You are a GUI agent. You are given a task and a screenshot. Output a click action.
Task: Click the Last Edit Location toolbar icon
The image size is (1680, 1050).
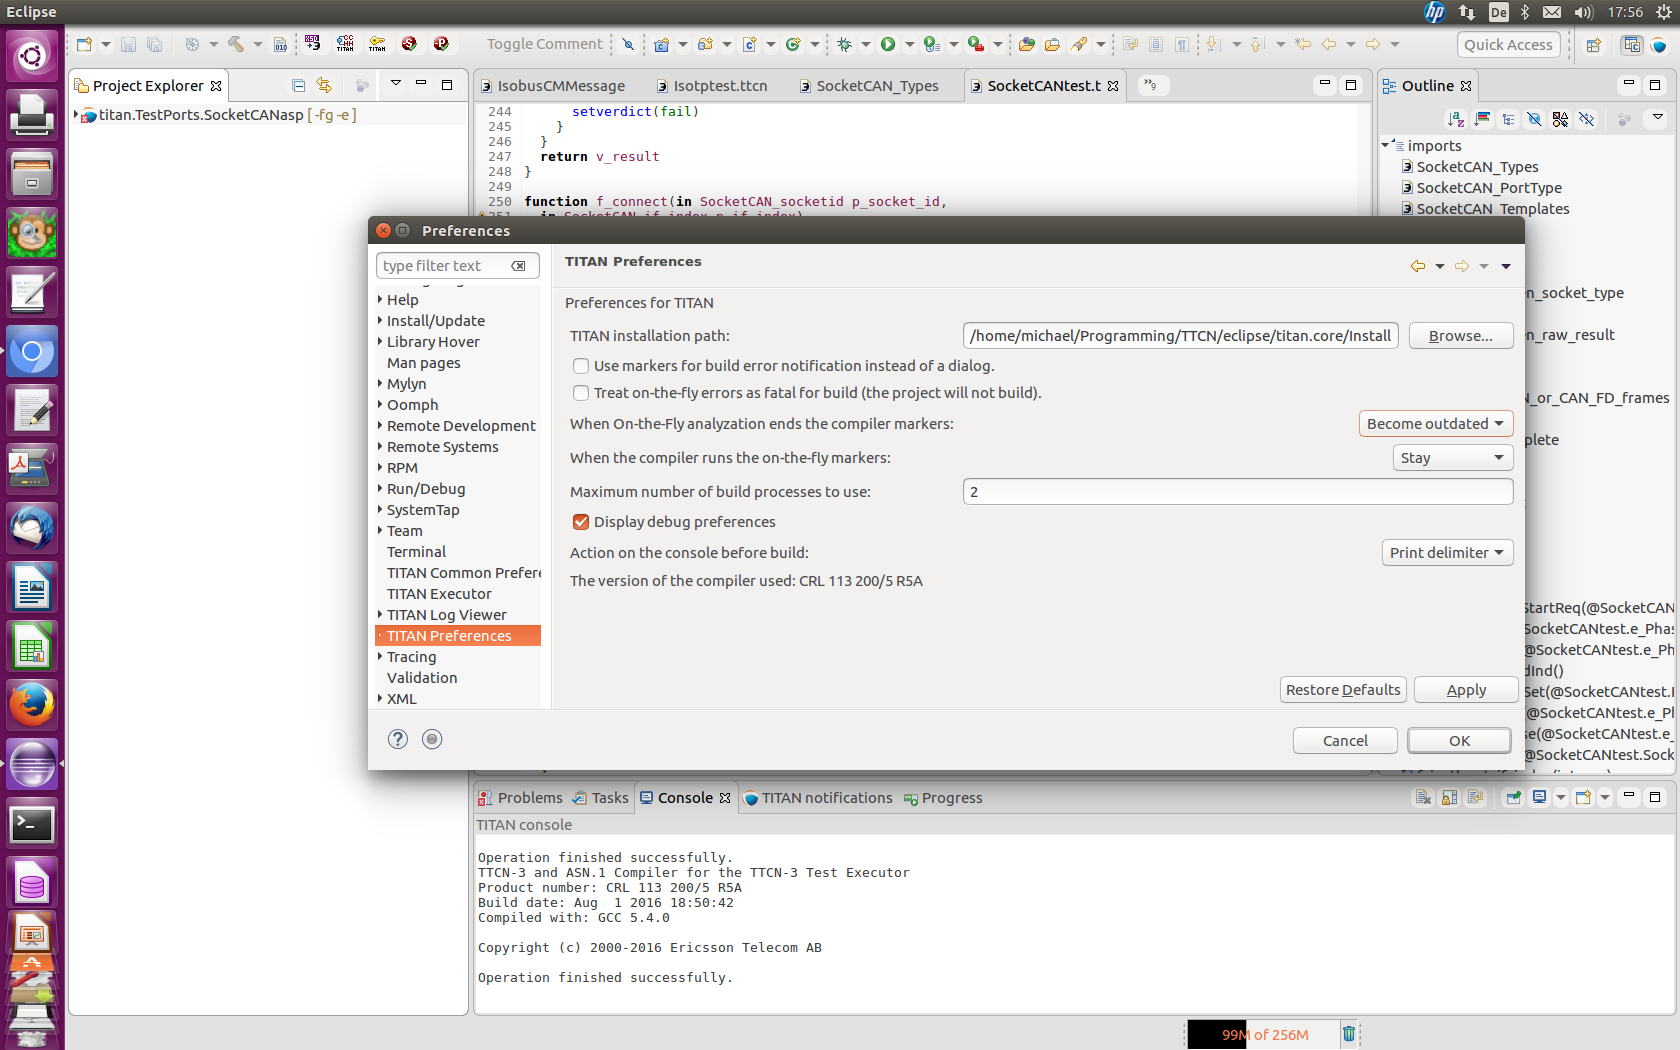click(1303, 44)
